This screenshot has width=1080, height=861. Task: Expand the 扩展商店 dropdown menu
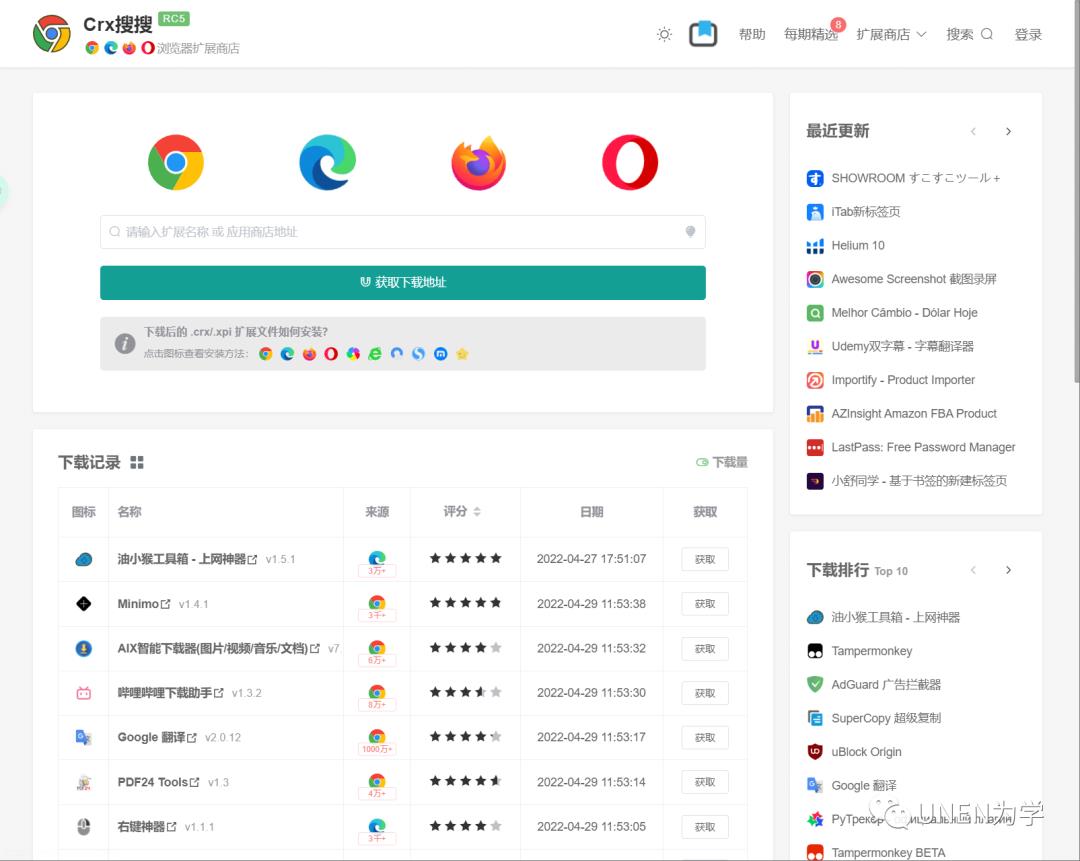coord(891,34)
